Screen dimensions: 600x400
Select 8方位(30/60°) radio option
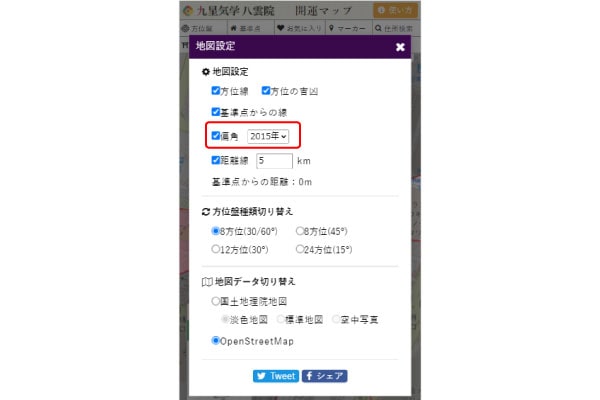pyautogui.click(x=215, y=231)
